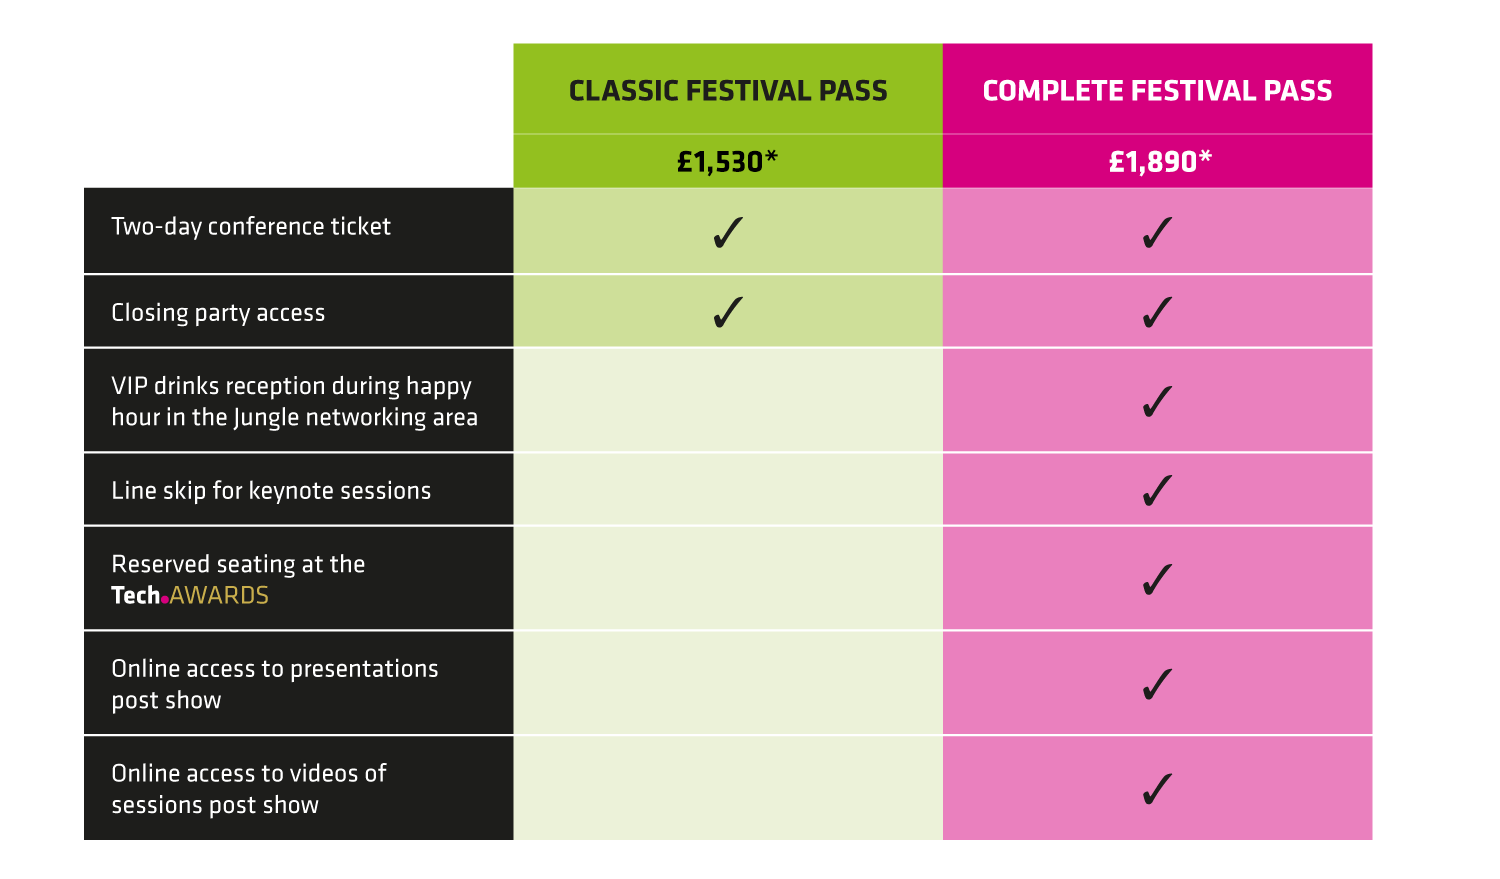Select the Closing party access label
This screenshot has height=879, width=1500.
click(x=218, y=313)
